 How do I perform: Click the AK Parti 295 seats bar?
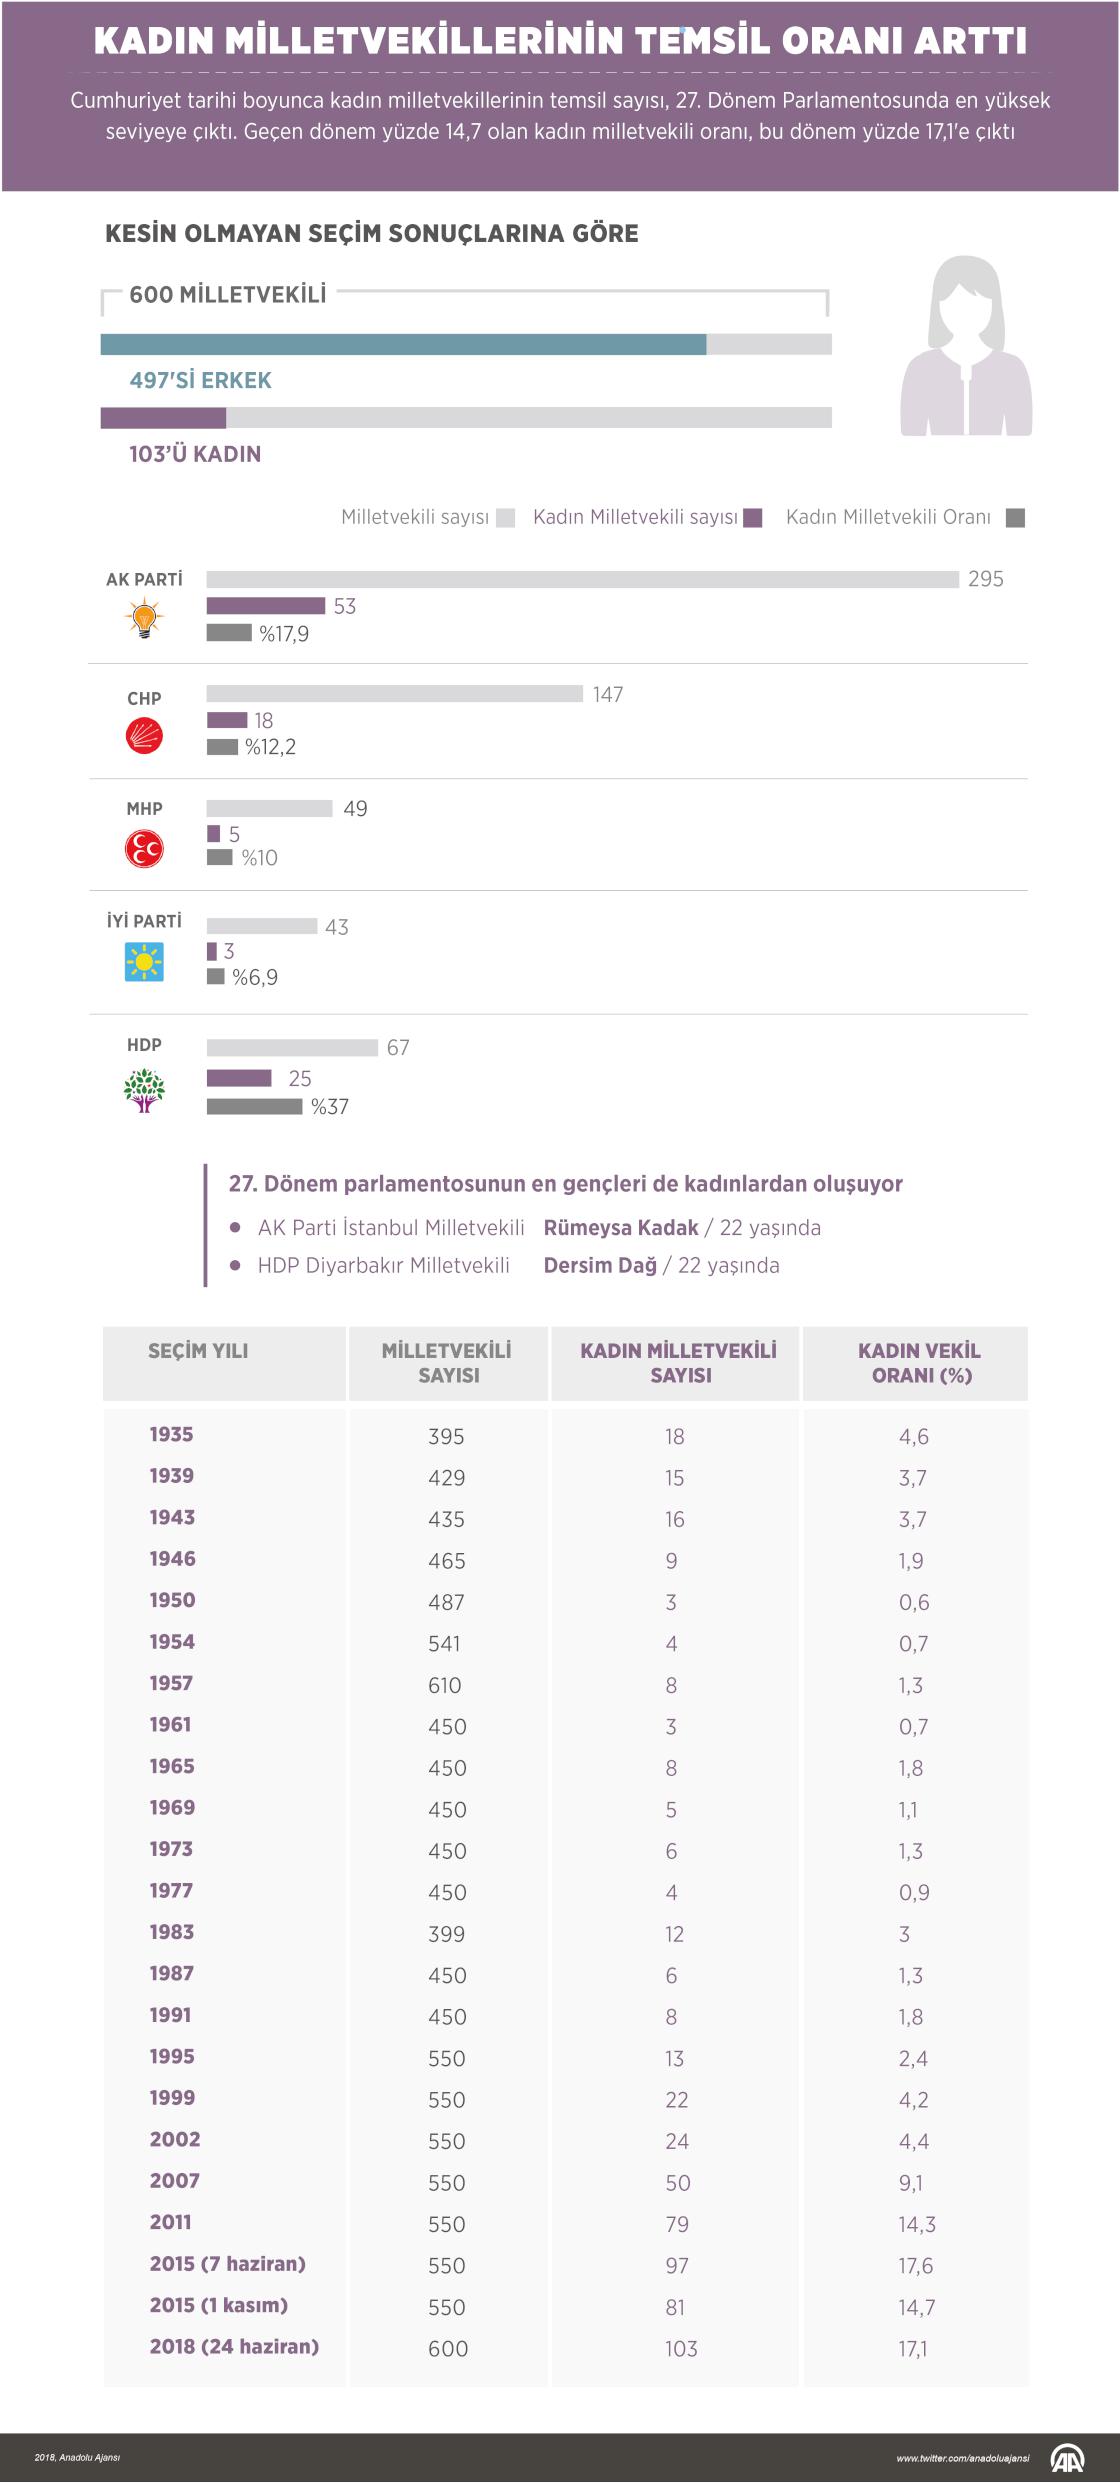point(582,580)
